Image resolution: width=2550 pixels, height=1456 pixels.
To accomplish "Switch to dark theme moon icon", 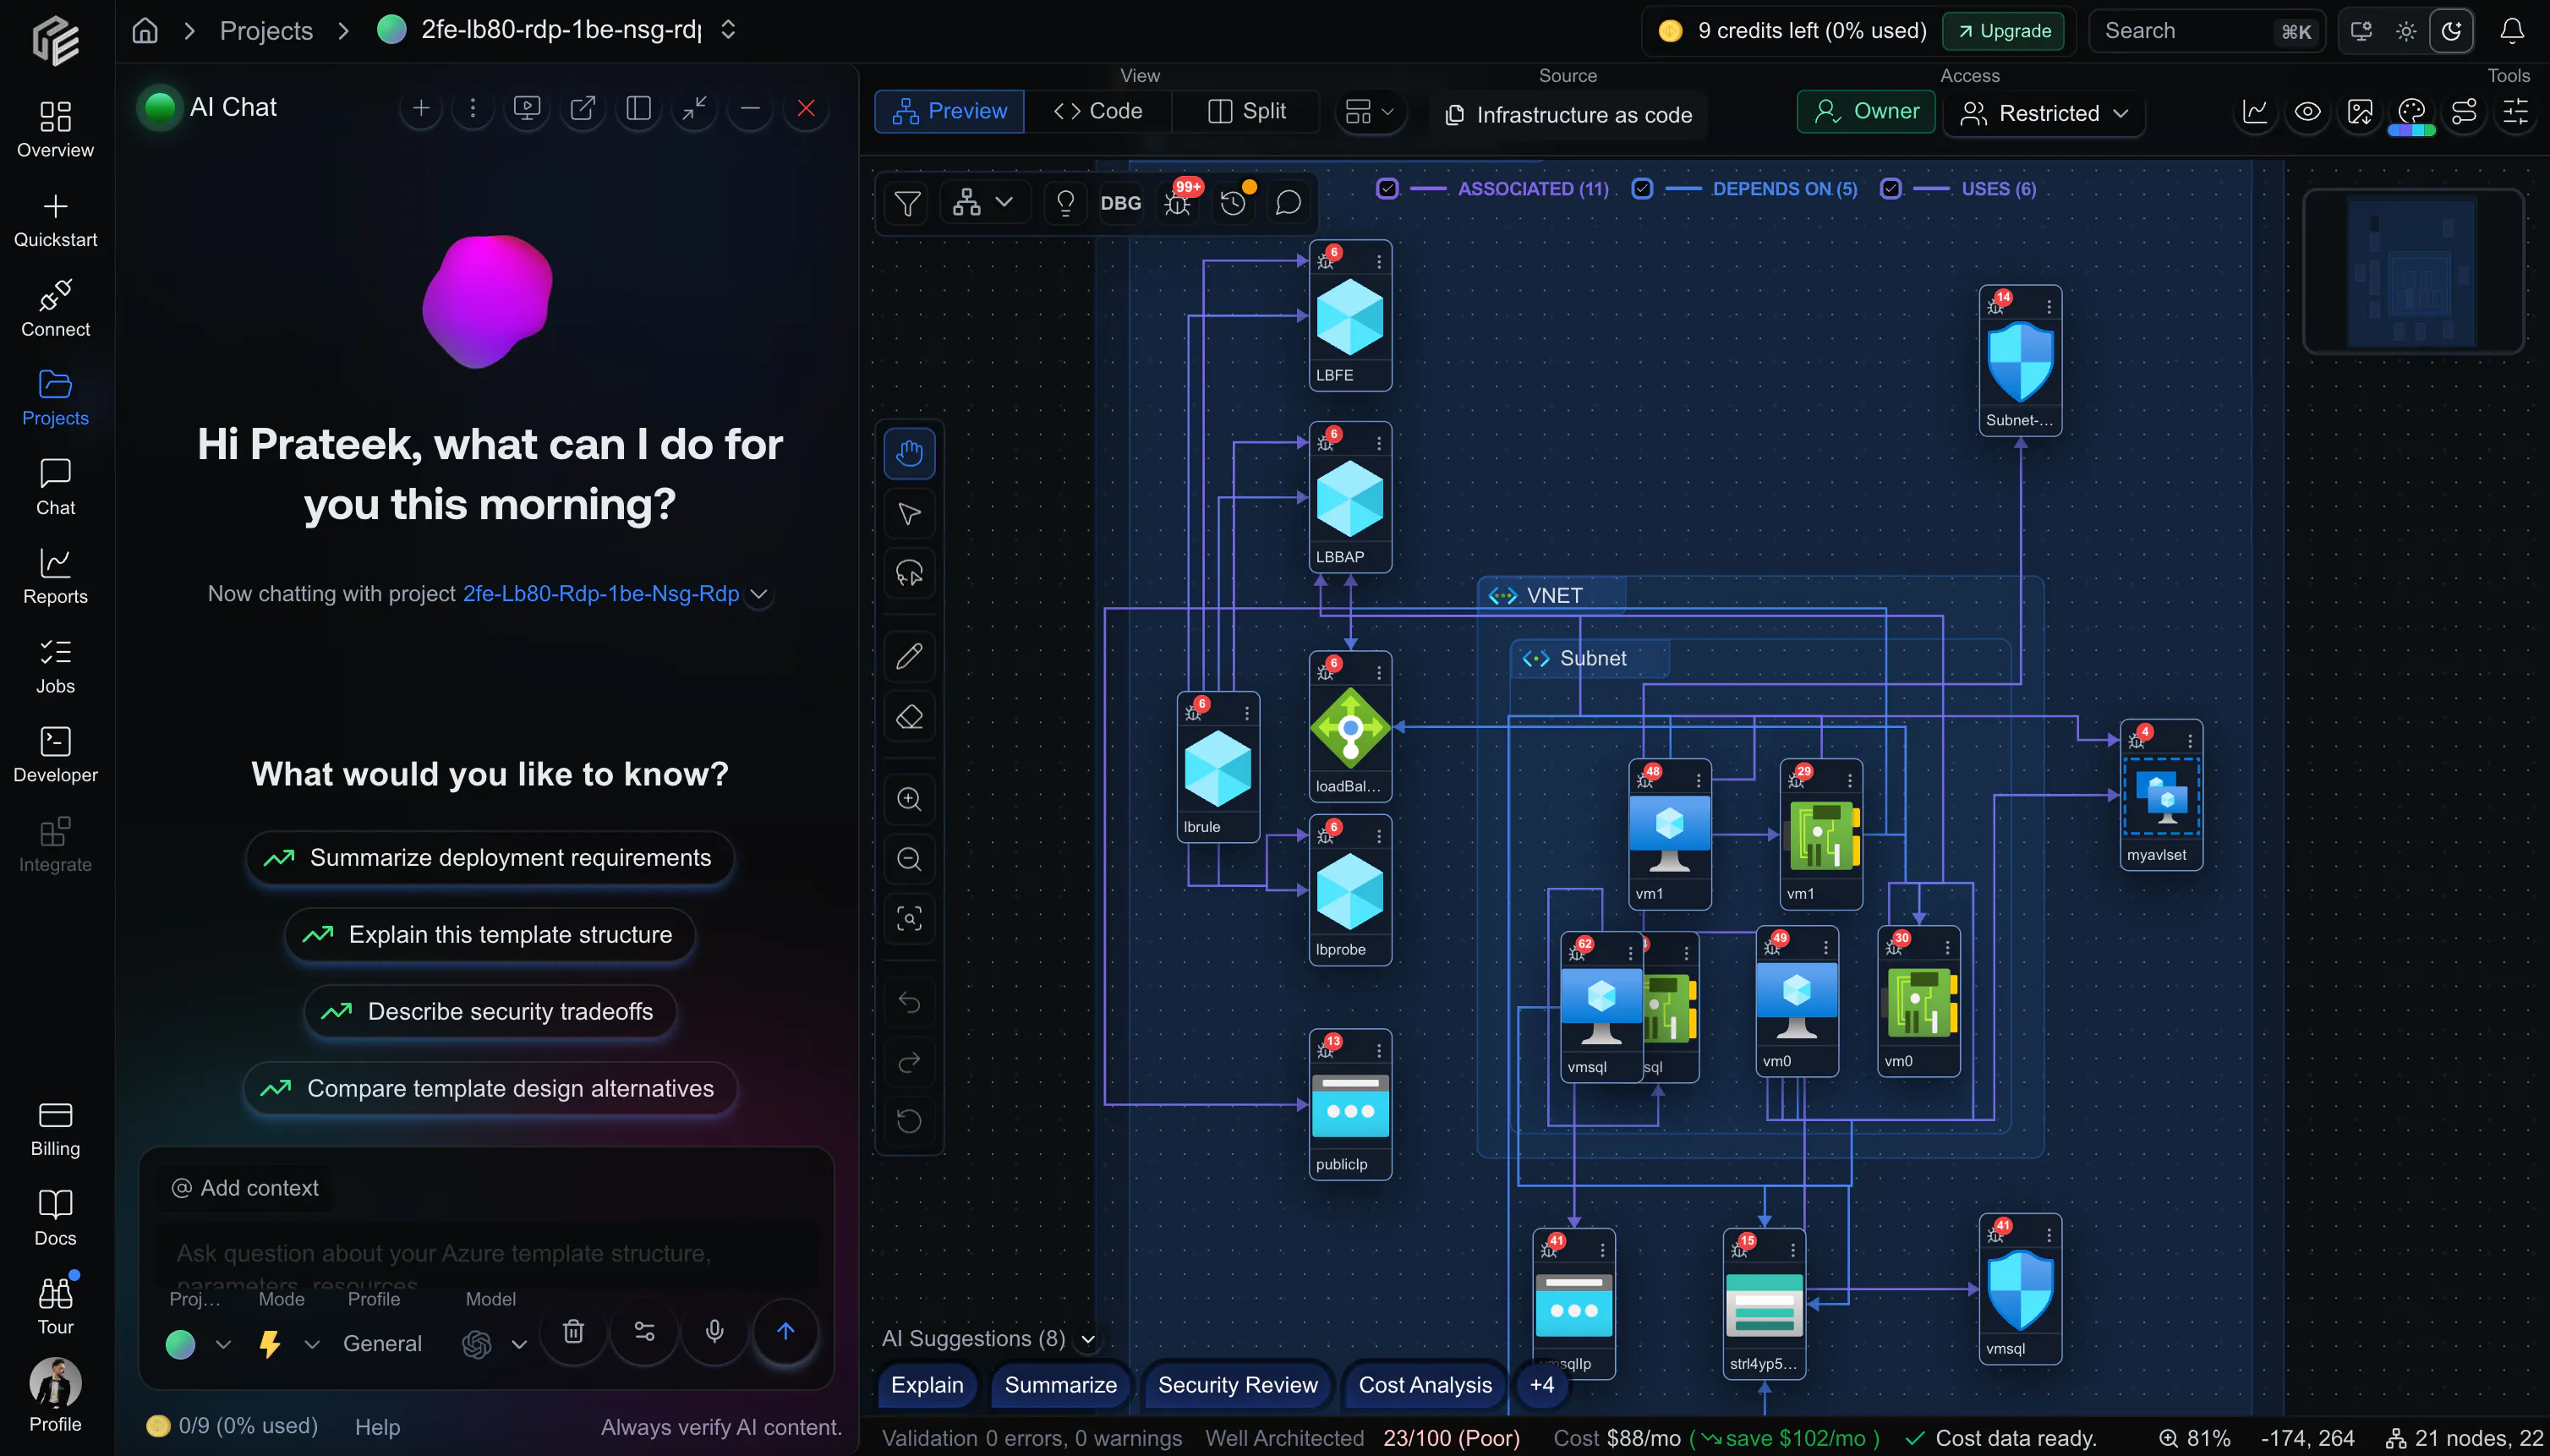I will [x=2451, y=31].
